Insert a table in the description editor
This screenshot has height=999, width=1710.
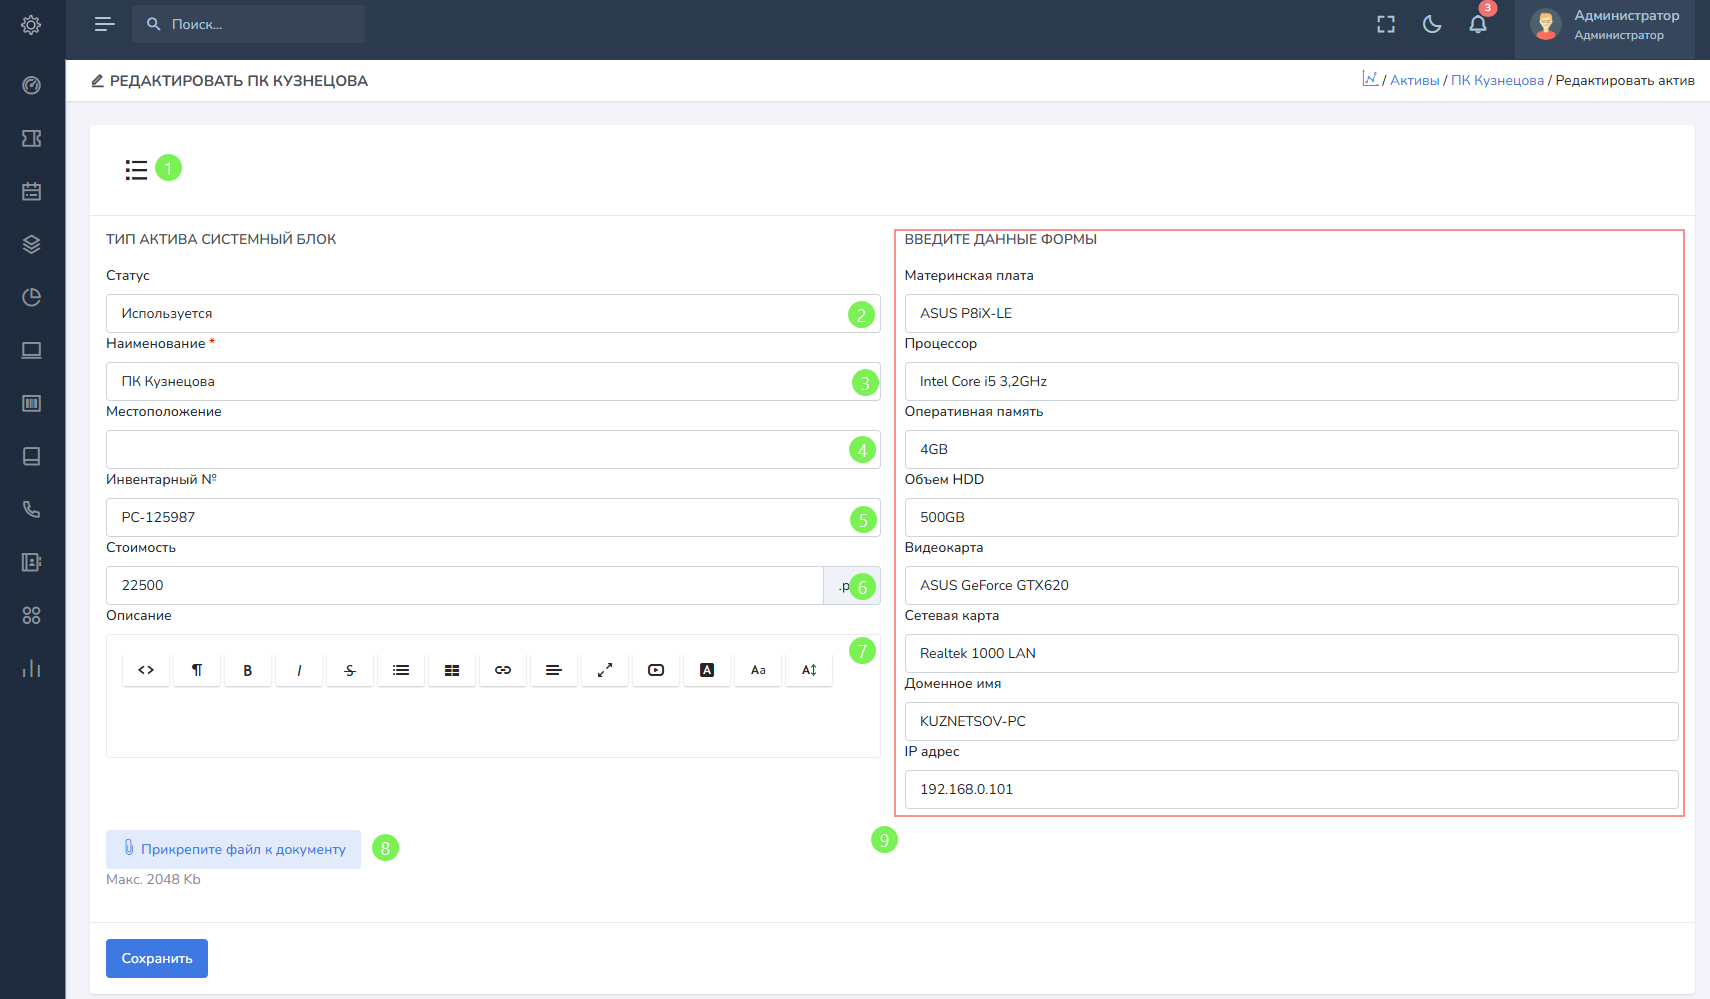[452, 670]
